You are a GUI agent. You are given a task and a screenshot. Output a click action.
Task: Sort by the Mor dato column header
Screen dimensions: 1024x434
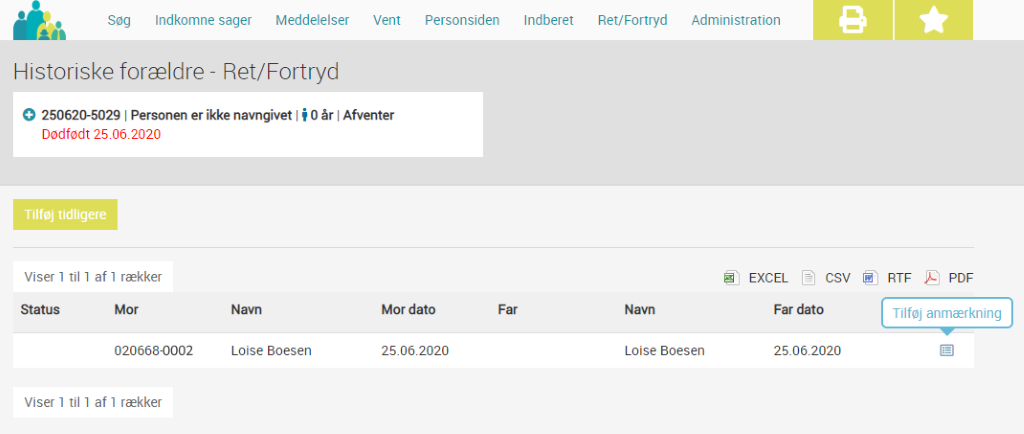click(x=408, y=309)
